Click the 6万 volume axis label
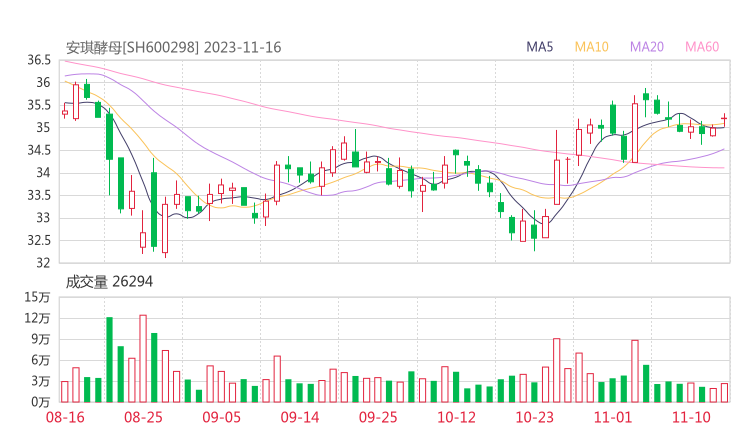This screenshot has height=440, width=740. 41,360
